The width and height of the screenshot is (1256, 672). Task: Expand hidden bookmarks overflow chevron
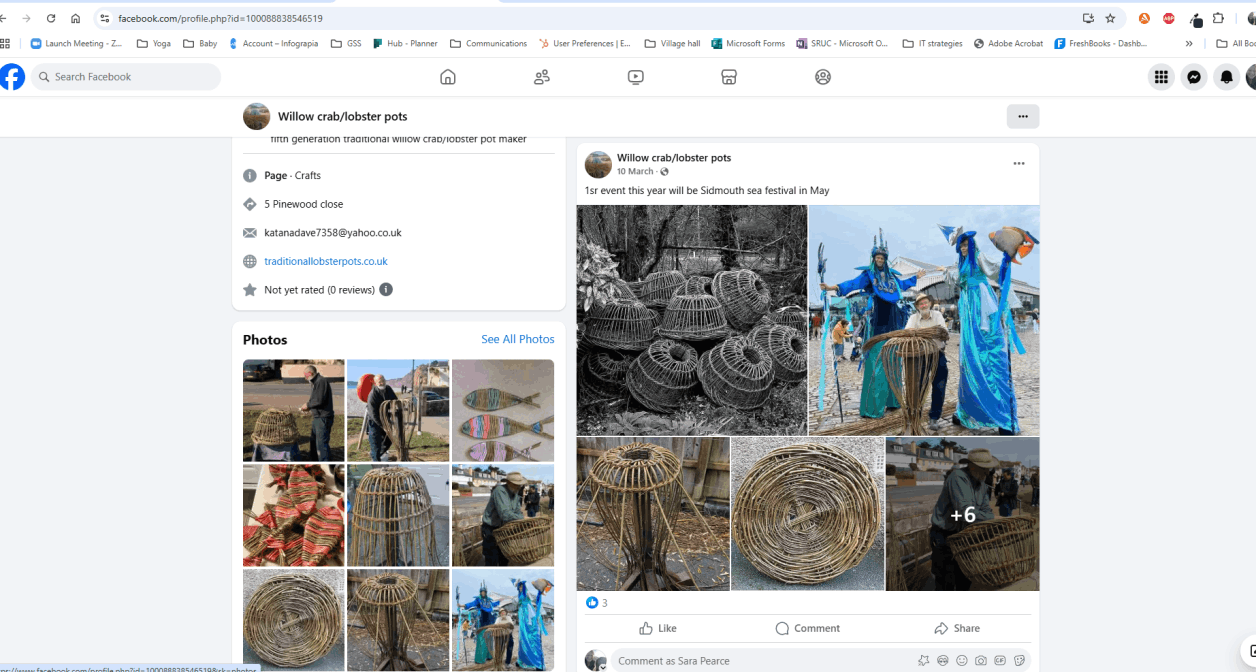click(x=1189, y=43)
